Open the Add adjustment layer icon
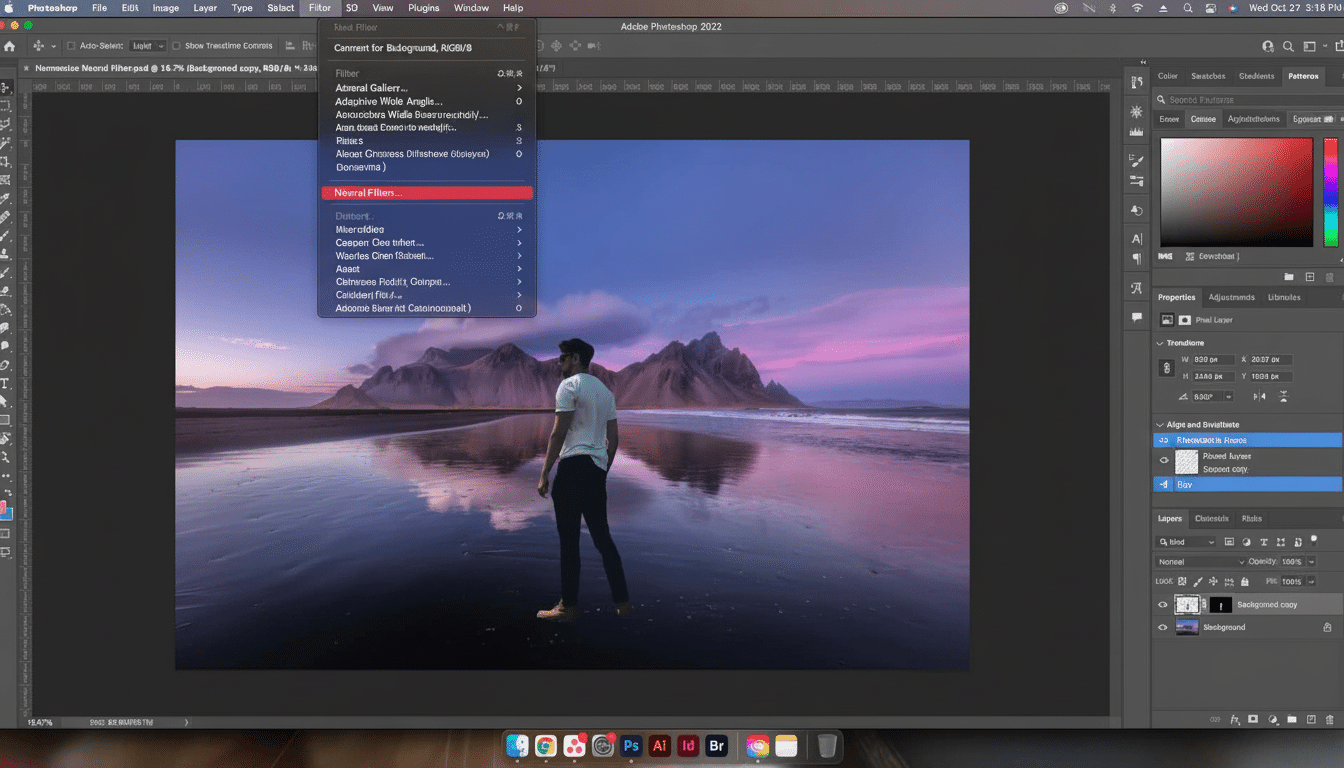 pos(1272,719)
